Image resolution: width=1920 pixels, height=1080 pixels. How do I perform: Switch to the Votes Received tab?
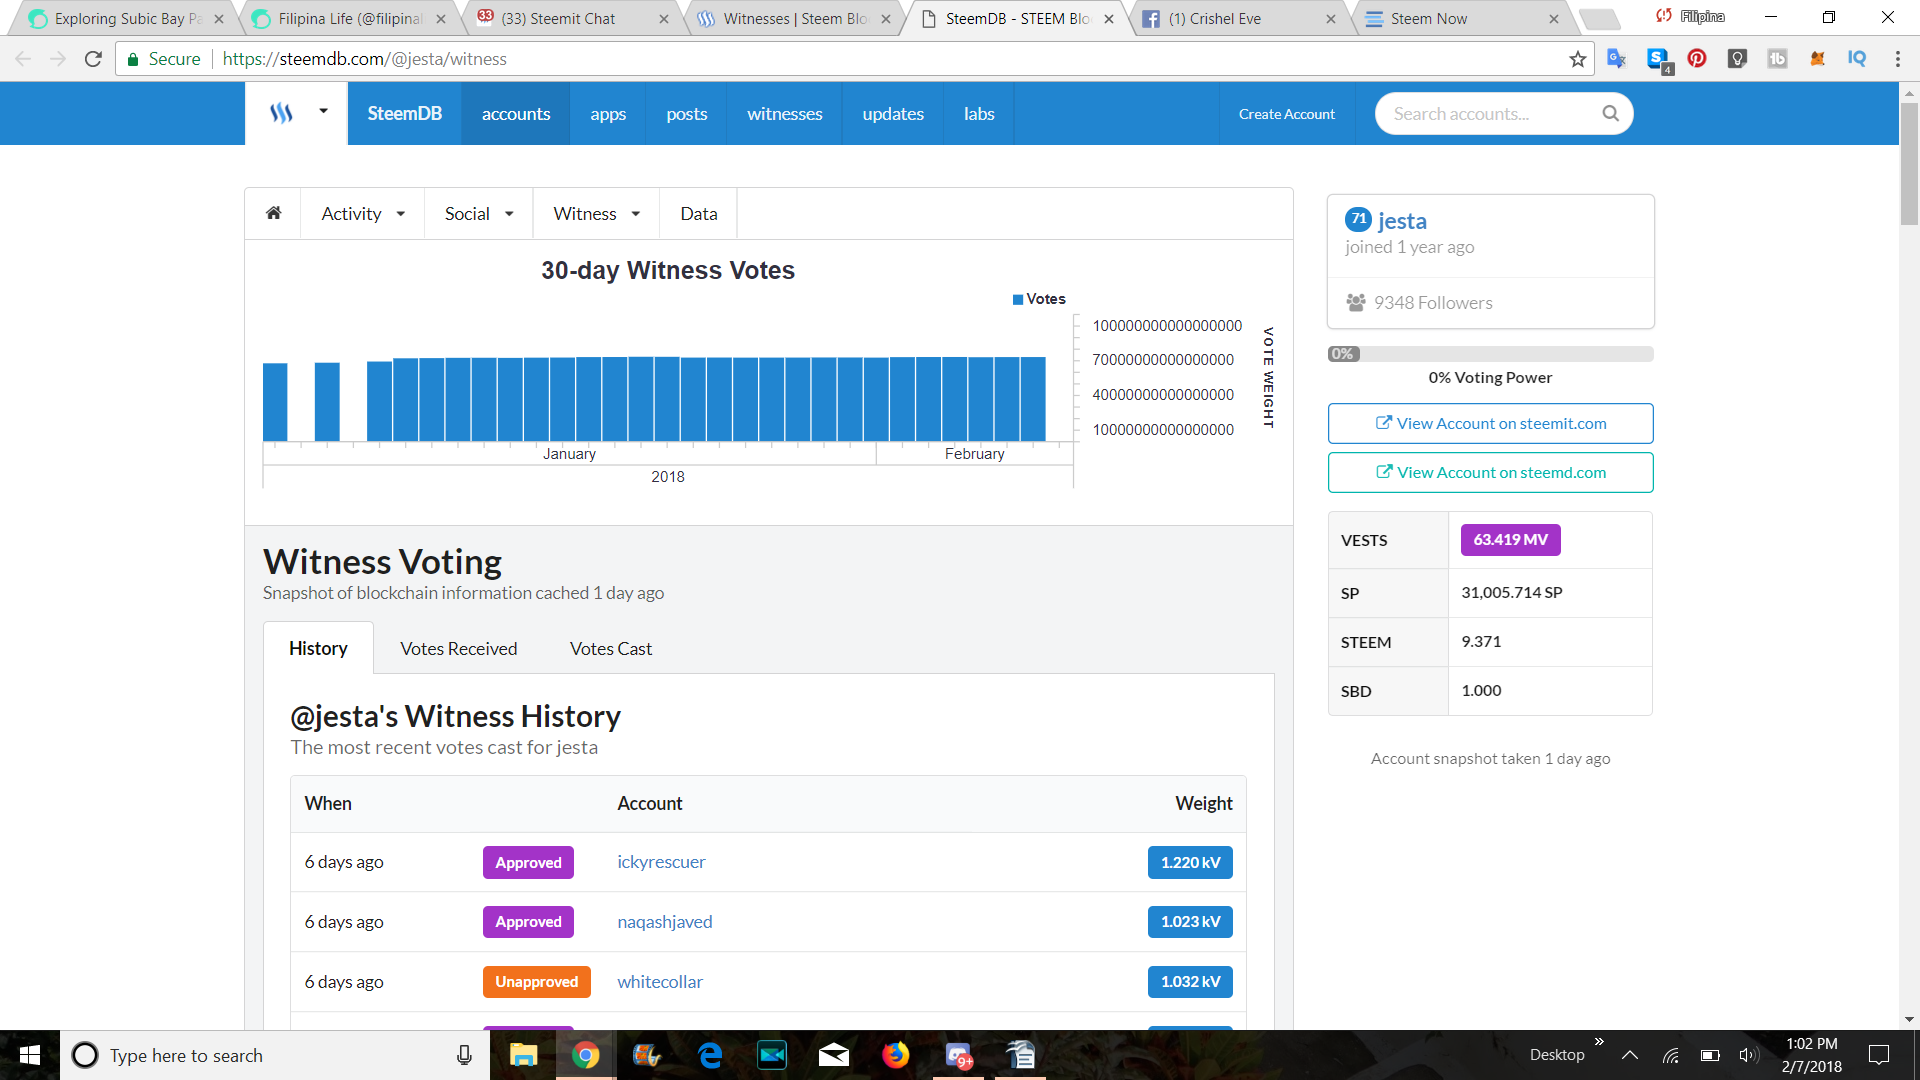[459, 648]
